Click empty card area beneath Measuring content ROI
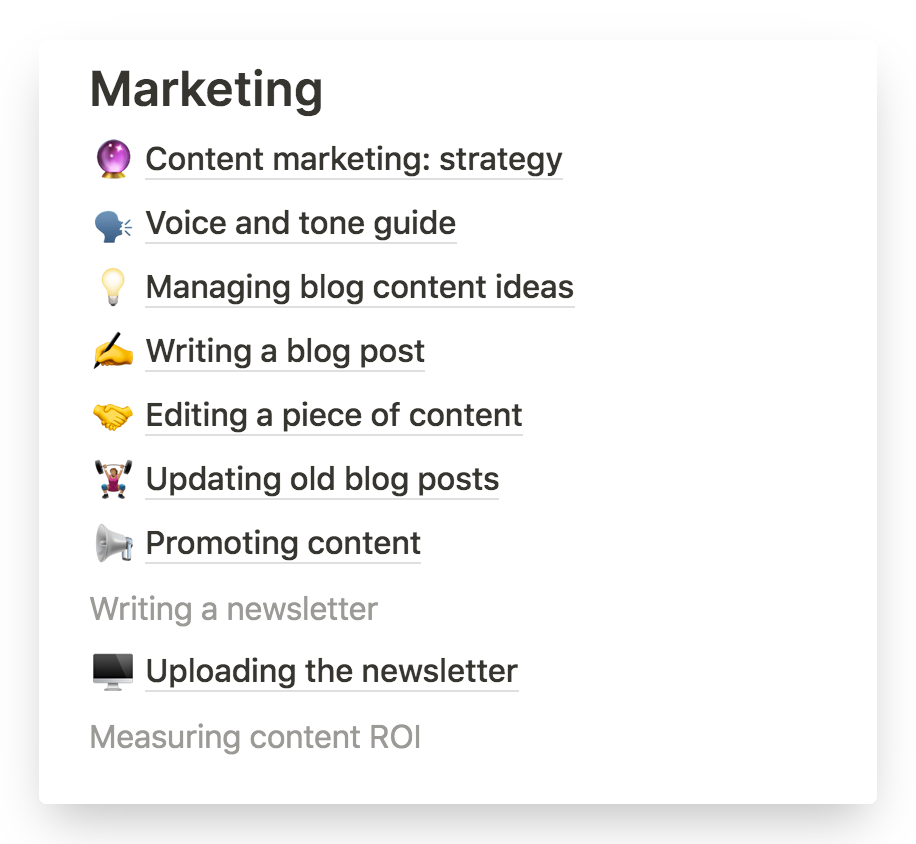The image size is (916, 844). pos(457,780)
